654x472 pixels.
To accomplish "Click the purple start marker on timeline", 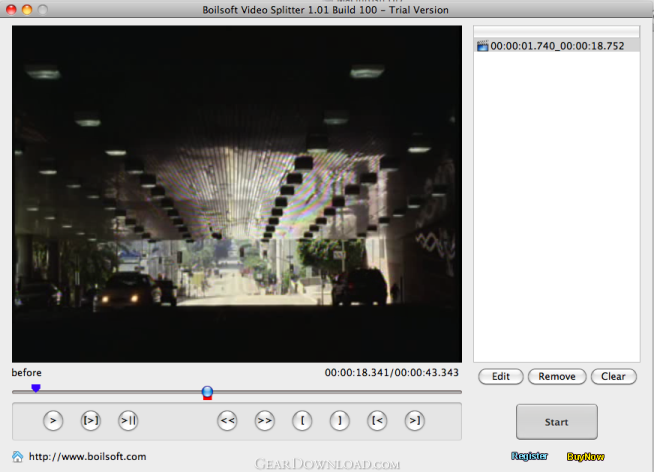I will click(36, 388).
